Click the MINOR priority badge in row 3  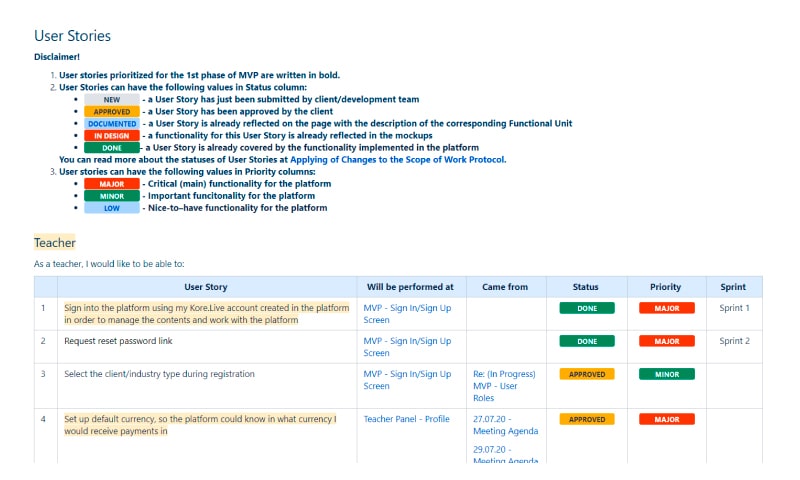point(666,374)
